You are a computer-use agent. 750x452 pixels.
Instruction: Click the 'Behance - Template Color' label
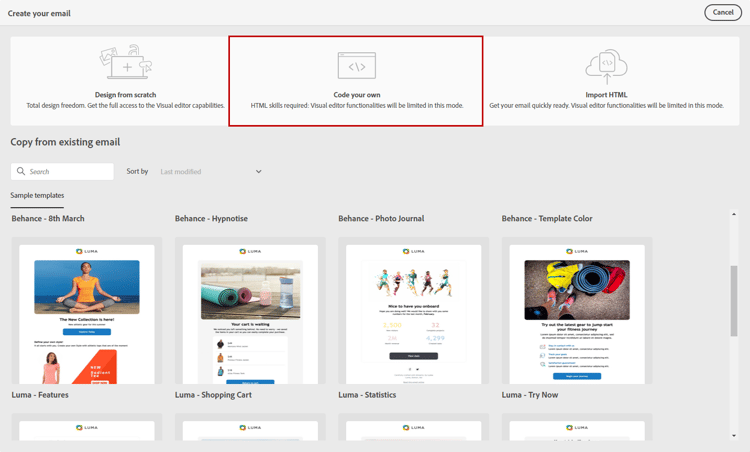(547, 219)
